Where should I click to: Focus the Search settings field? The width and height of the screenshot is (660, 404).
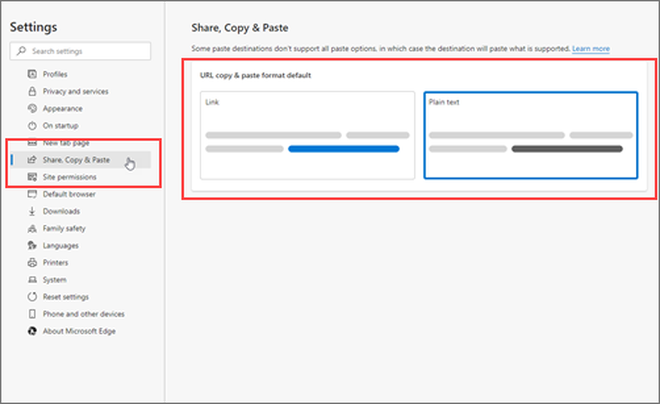(x=80, y=51)
